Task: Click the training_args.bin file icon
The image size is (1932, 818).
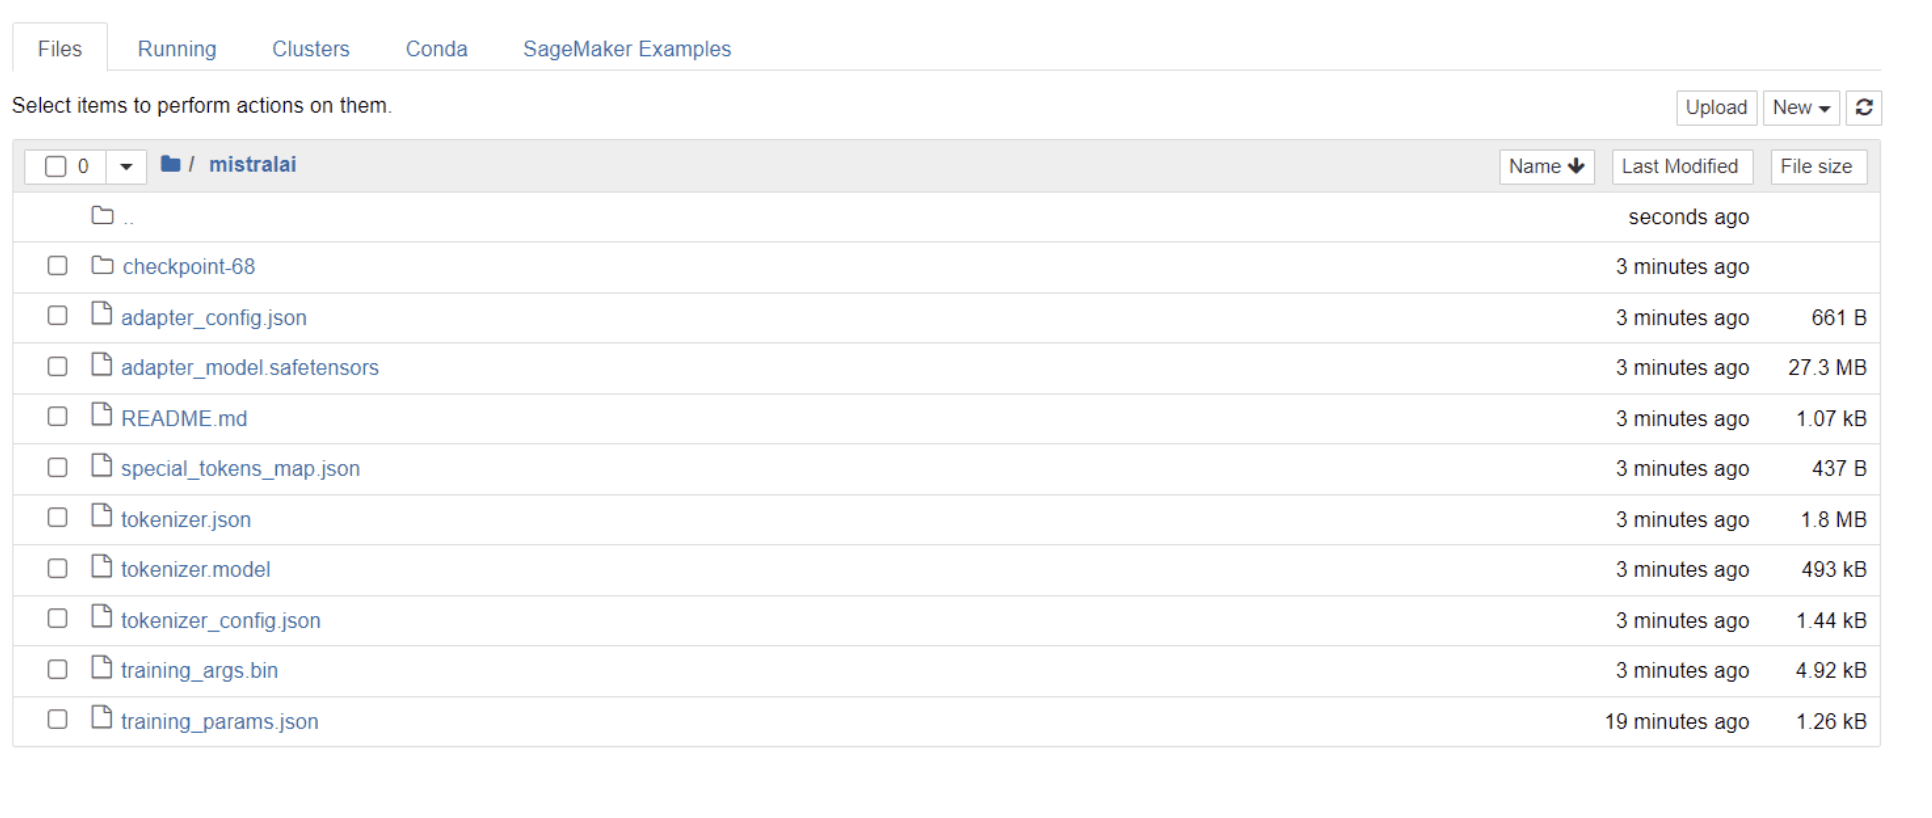Action: click(101, 668)
